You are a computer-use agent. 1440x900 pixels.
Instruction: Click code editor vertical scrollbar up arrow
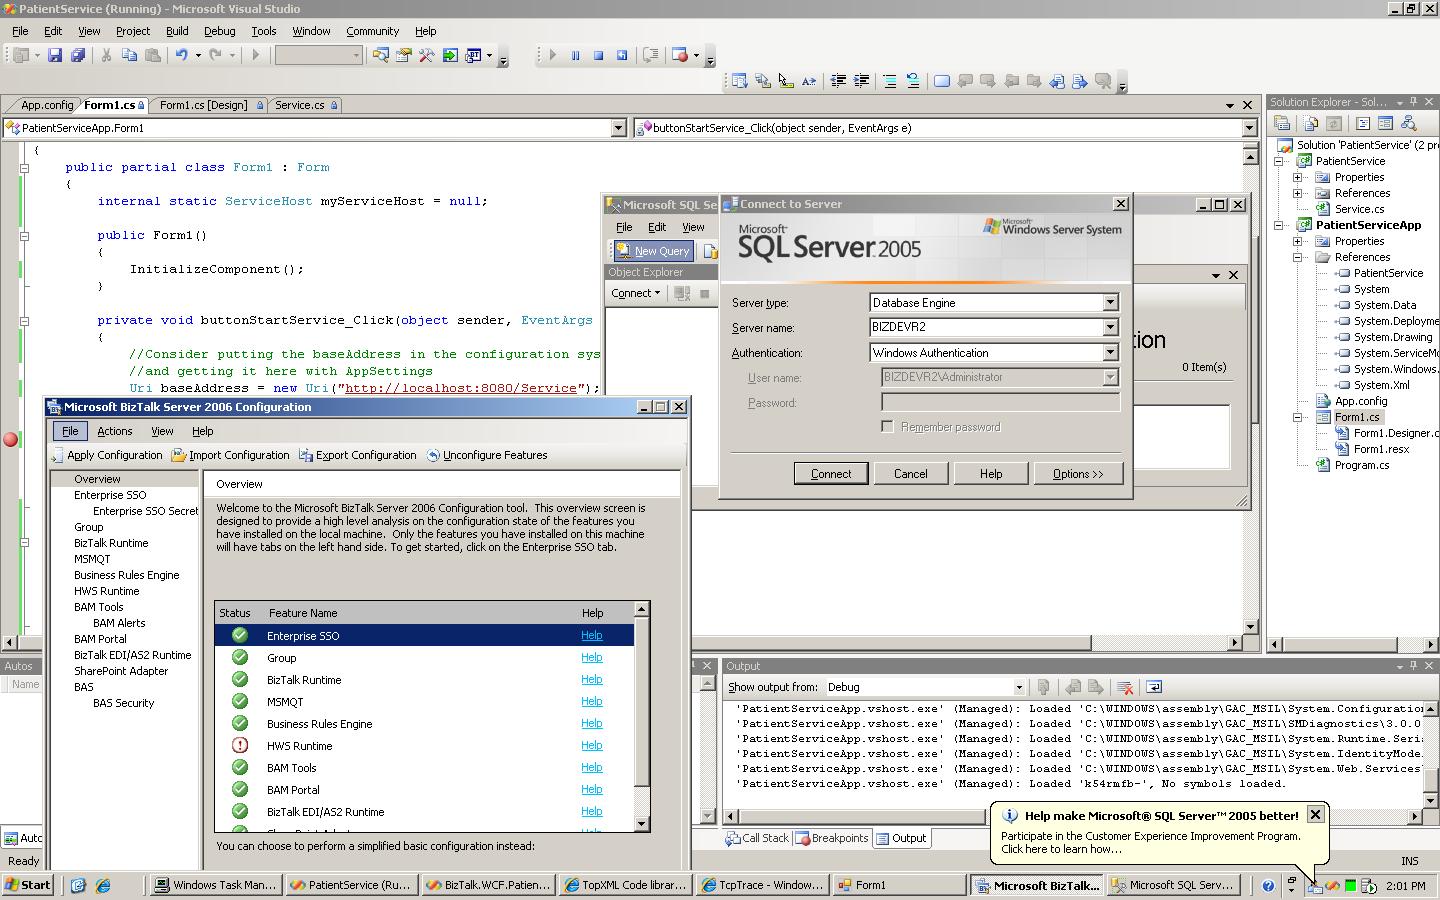[x=1250, y=156]
